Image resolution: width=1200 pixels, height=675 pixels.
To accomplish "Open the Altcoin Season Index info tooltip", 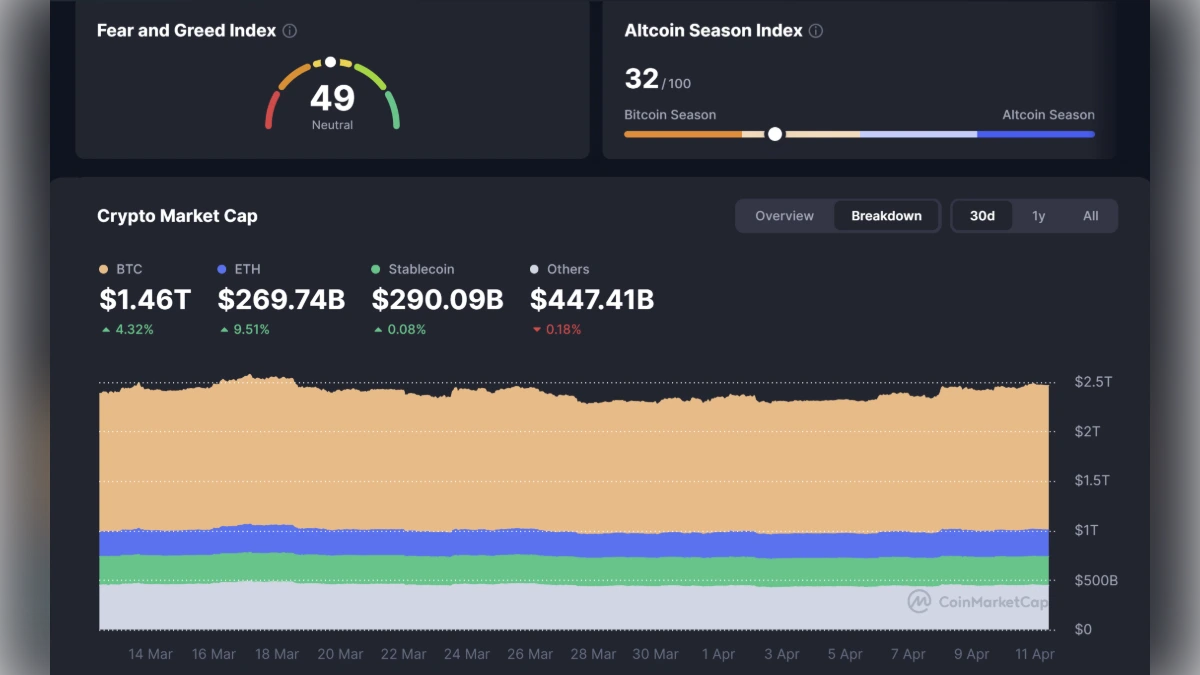I will 815,31.
